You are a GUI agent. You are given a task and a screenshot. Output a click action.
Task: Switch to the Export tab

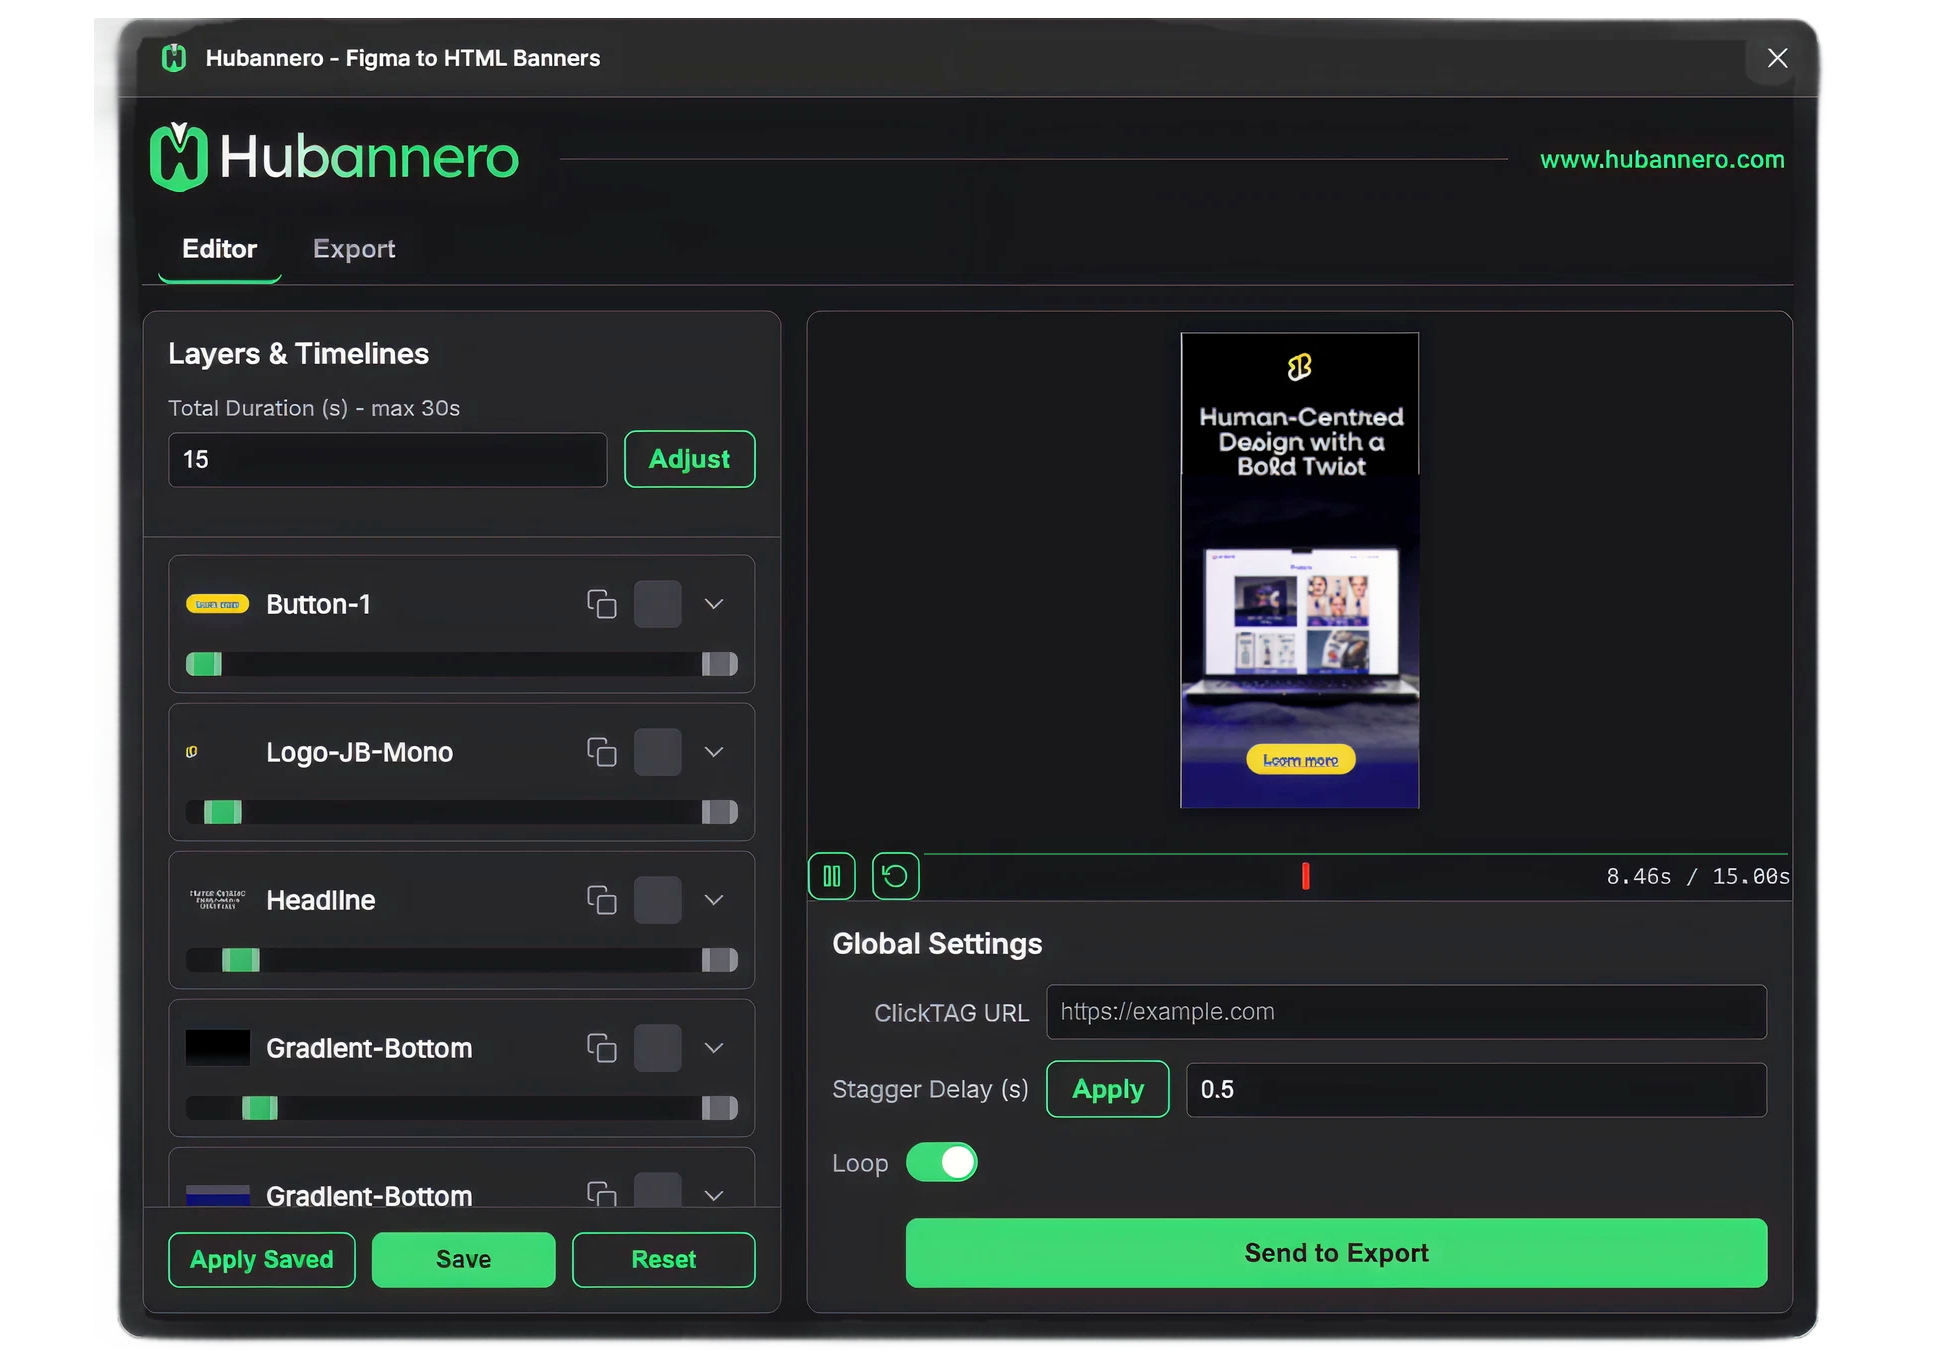pos(354,249)
